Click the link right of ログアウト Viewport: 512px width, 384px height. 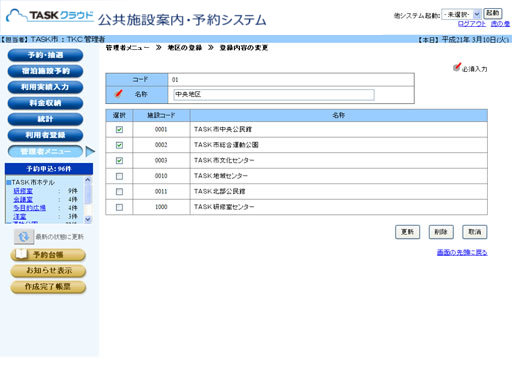click(x=500, y=24)
